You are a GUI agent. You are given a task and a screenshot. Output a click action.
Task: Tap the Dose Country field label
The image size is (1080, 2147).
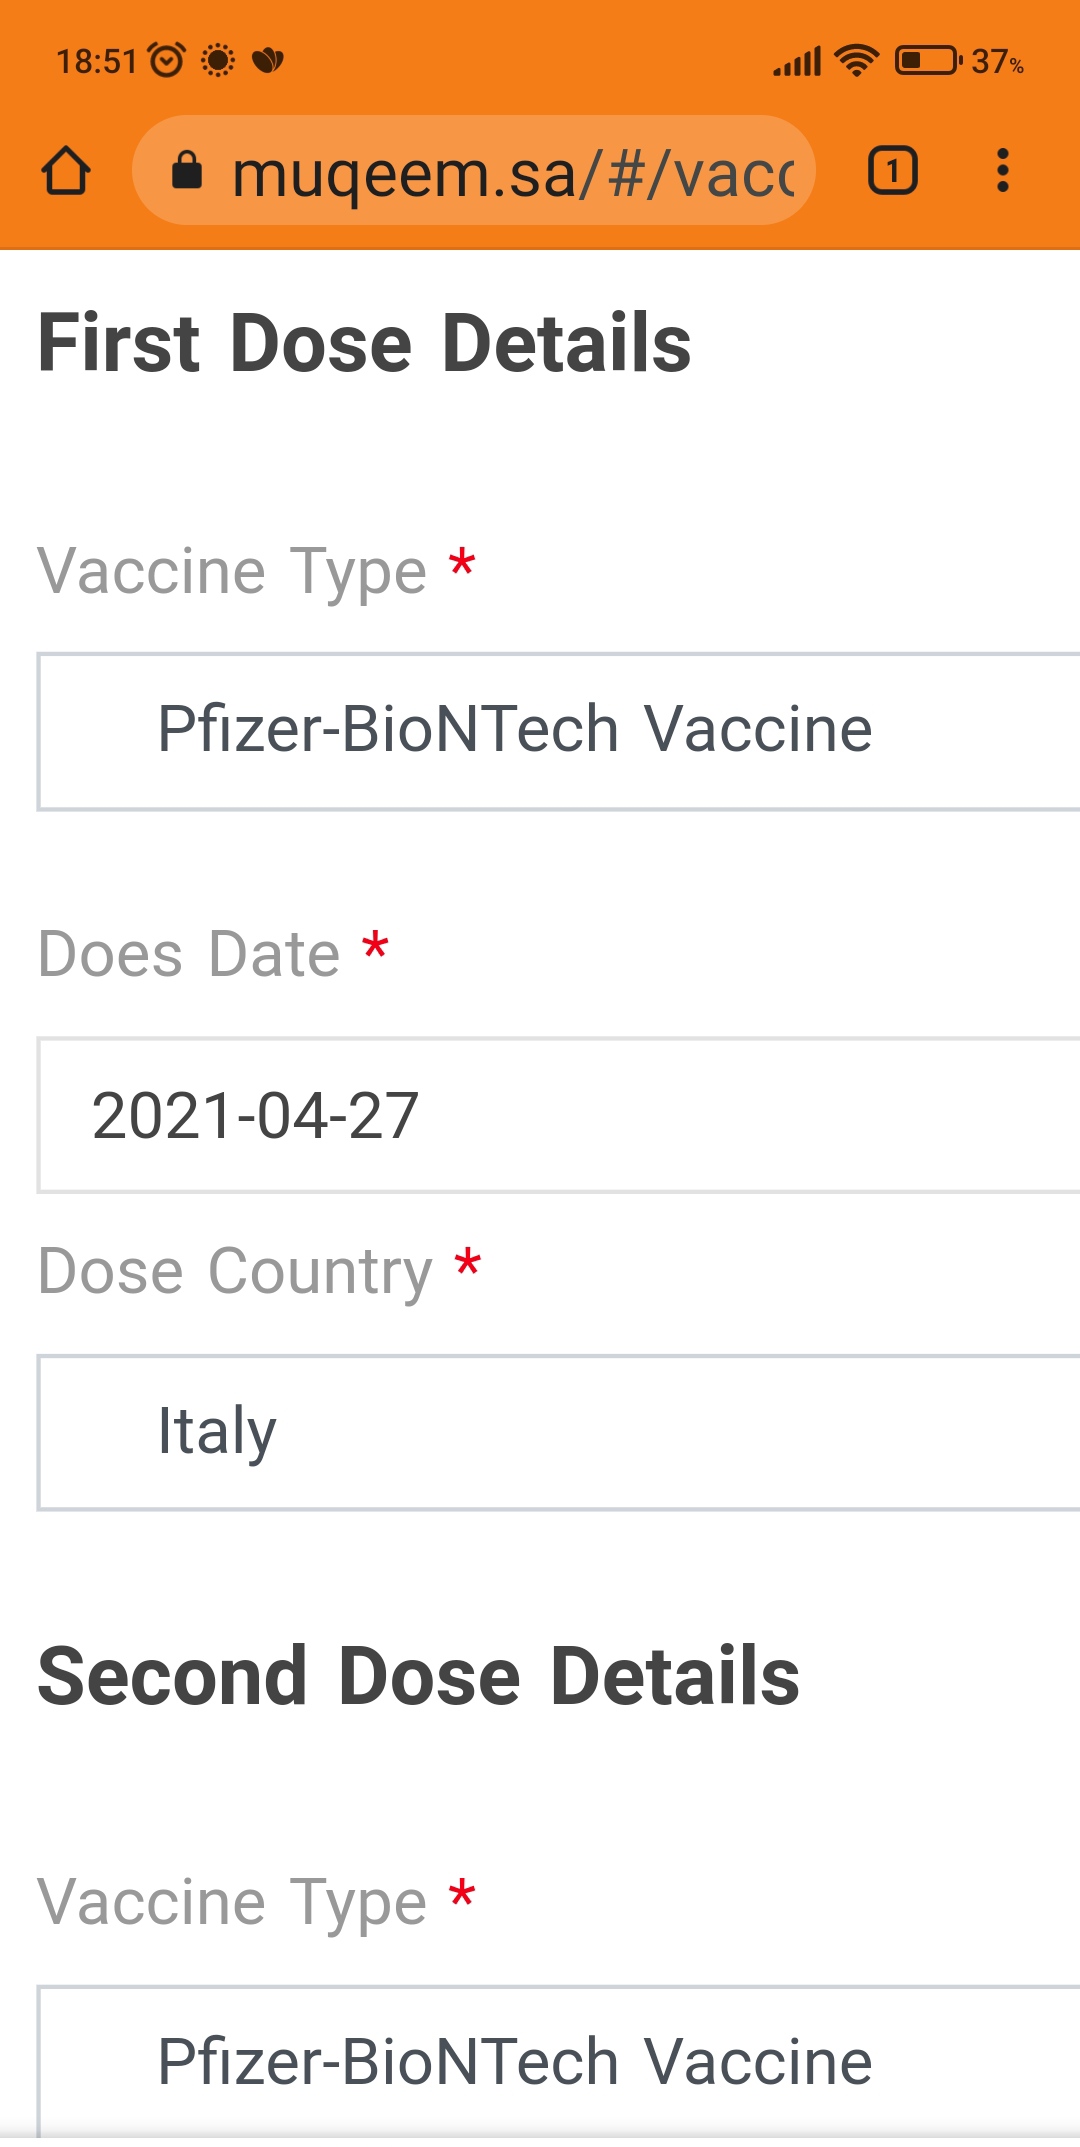[235, 1272]
